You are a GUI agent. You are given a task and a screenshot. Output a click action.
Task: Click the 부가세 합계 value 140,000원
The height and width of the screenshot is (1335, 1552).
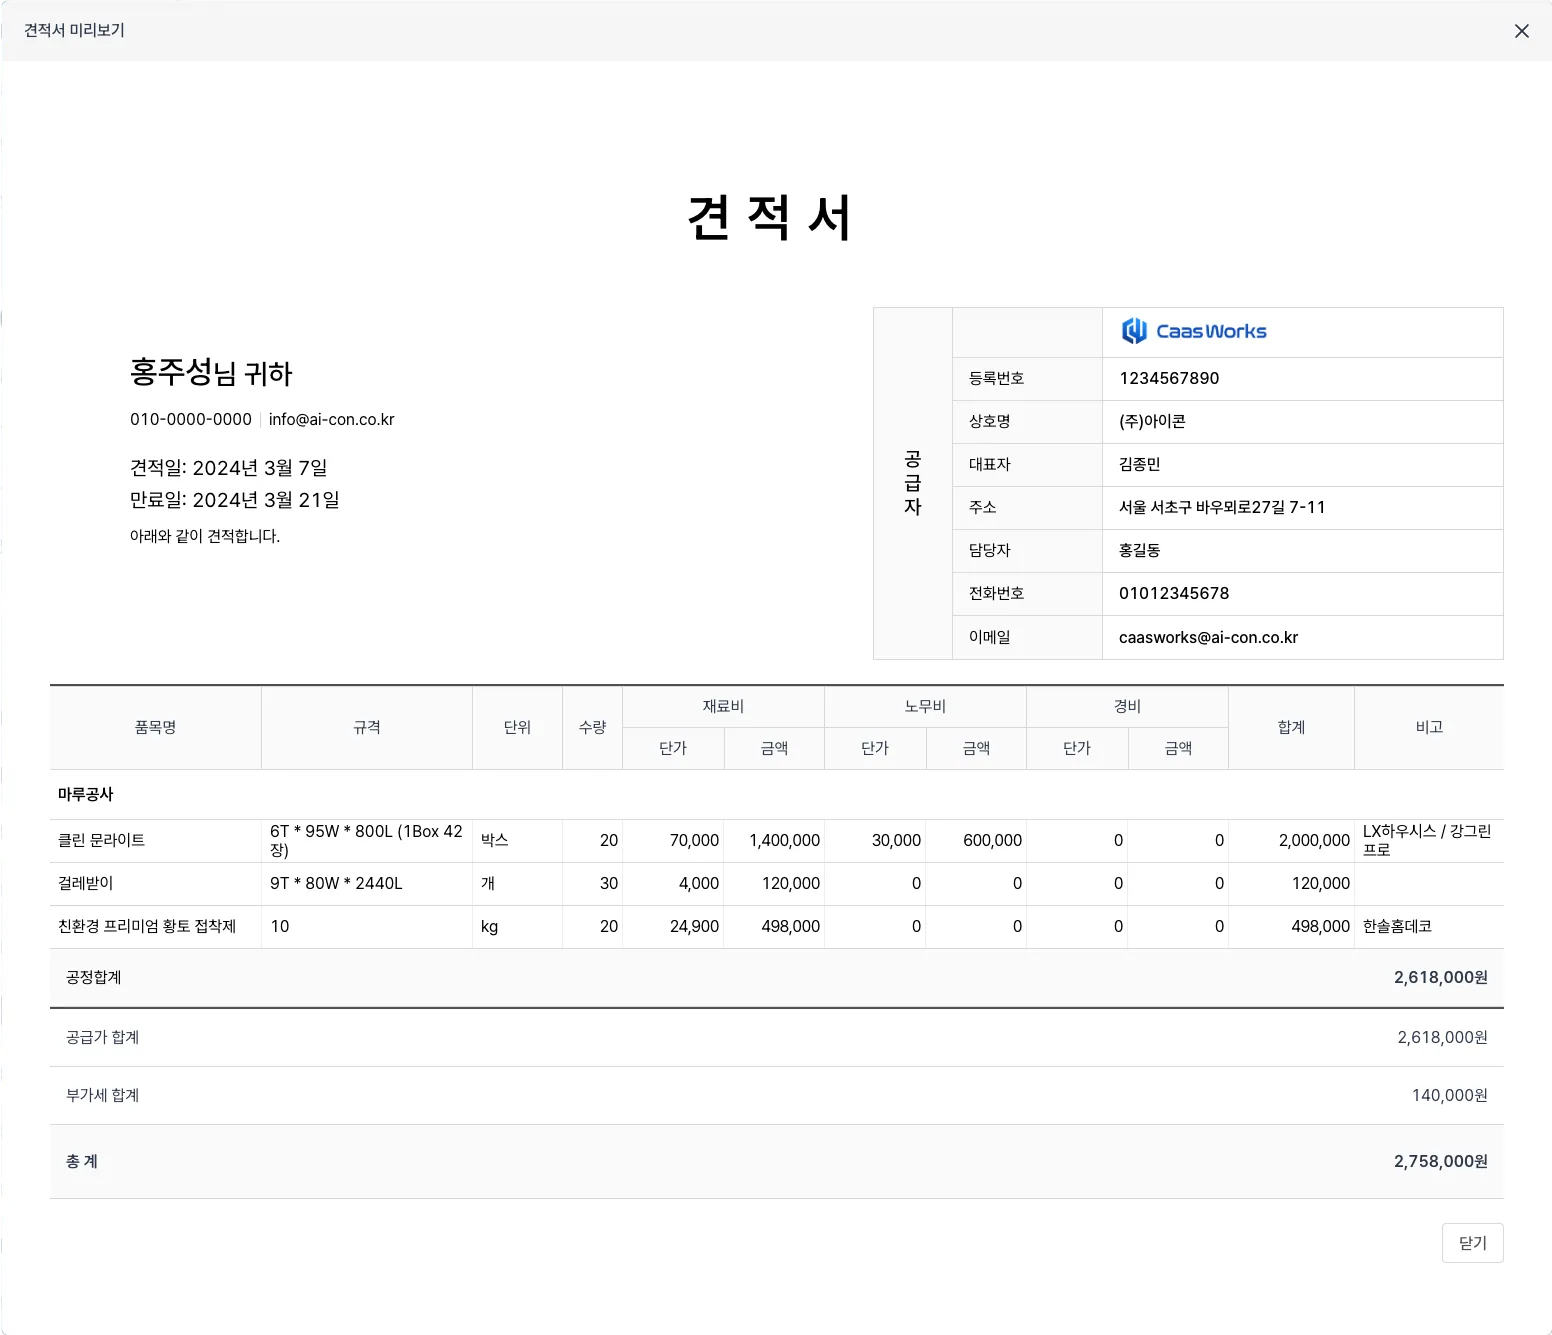click(1449, 1095)
